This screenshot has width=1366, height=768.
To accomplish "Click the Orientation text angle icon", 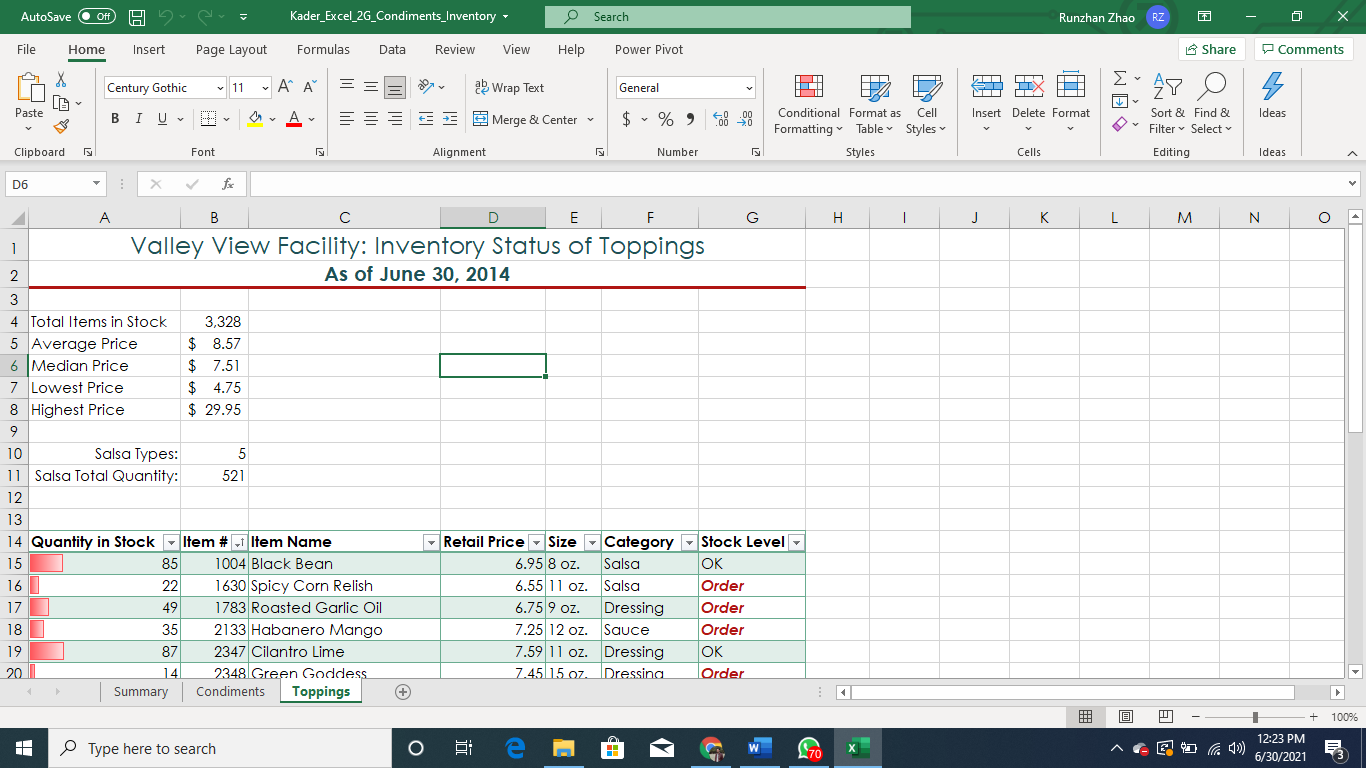I will point(426,88).
